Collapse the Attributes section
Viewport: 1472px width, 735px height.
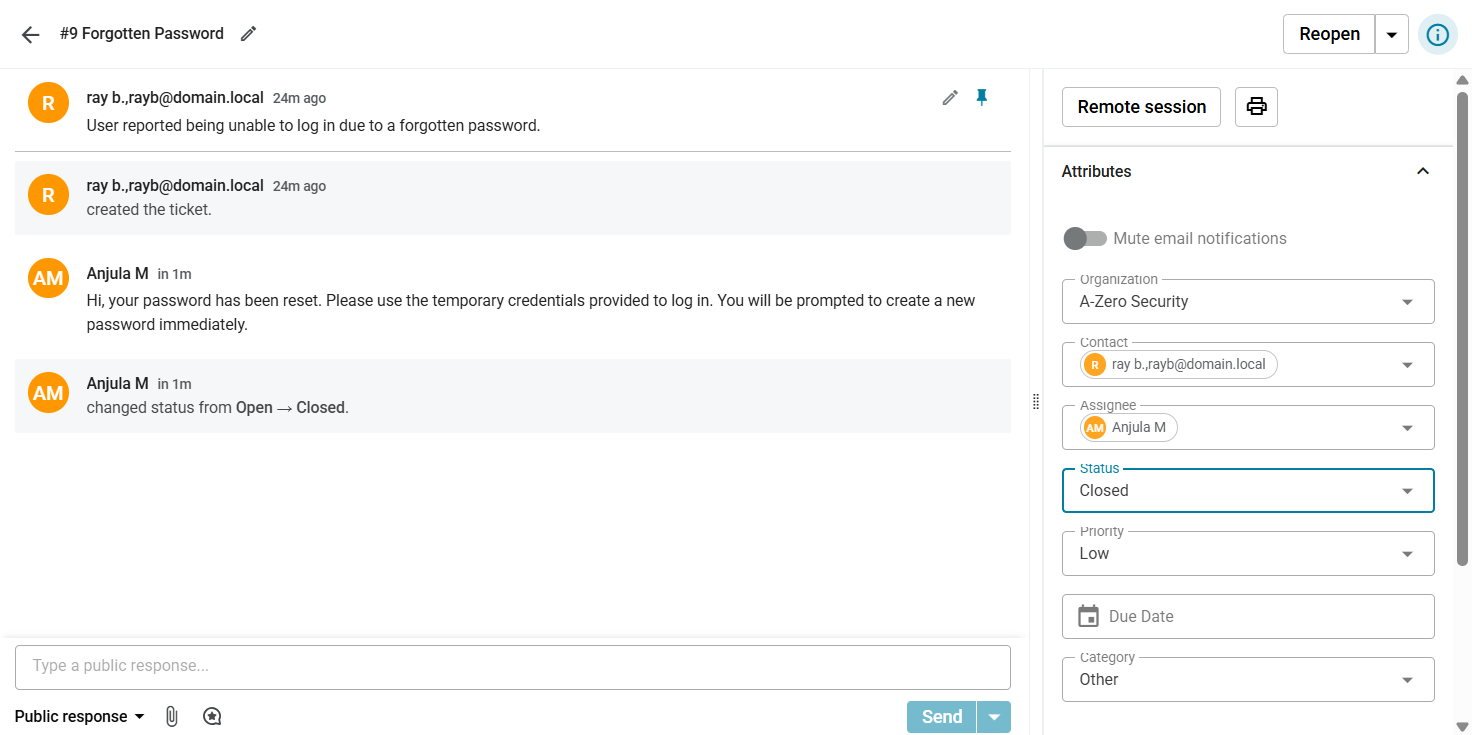coord(1423,171)
